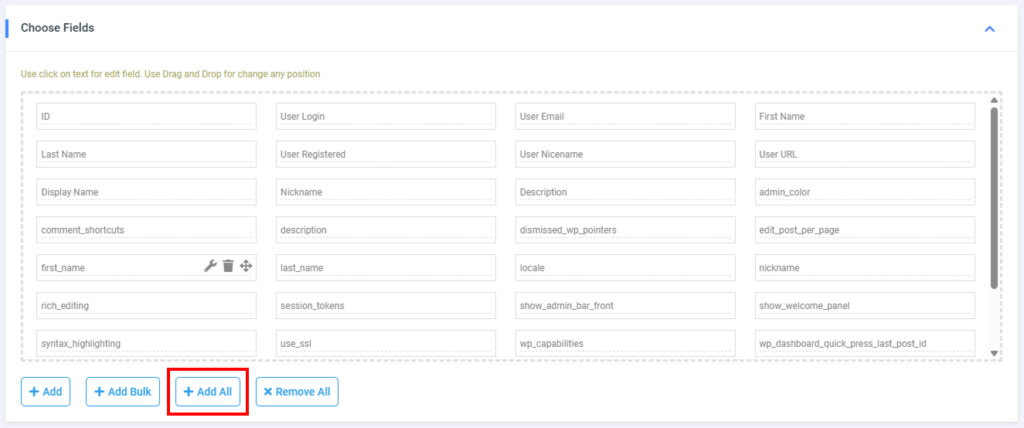The height and width of the screenshot is (428, 1024).
Task: Click the Add Bulk button
Action: click(x=123, y=392)
